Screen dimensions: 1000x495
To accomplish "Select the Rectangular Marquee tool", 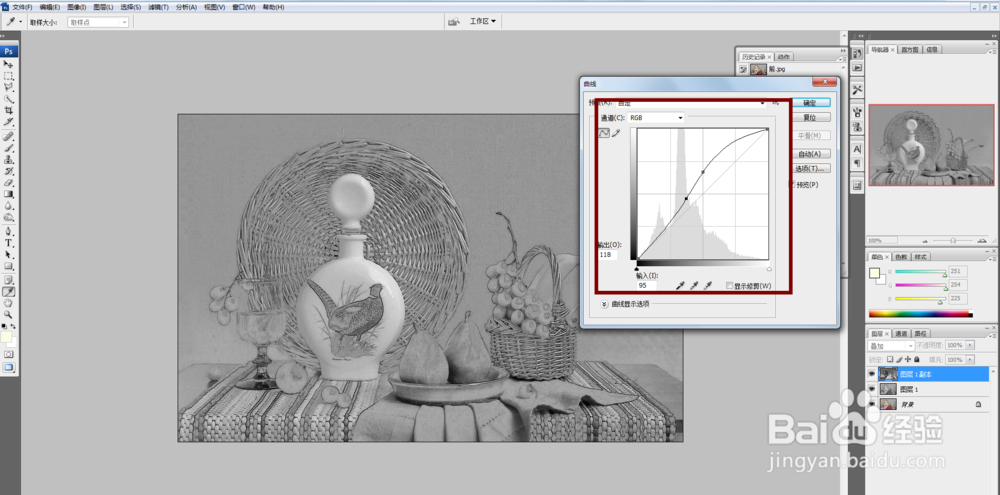I will 8,76.
